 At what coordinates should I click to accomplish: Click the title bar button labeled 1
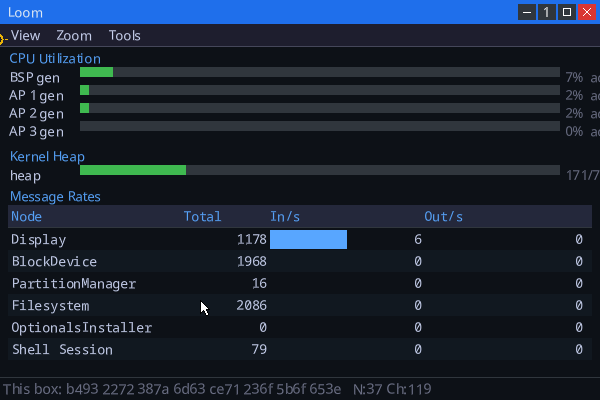(x=547, y=12)
